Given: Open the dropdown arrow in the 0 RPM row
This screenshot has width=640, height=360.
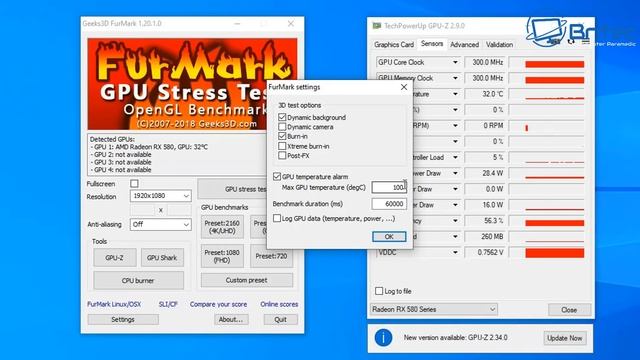Looking at the screenshot, I should (455, 126).
